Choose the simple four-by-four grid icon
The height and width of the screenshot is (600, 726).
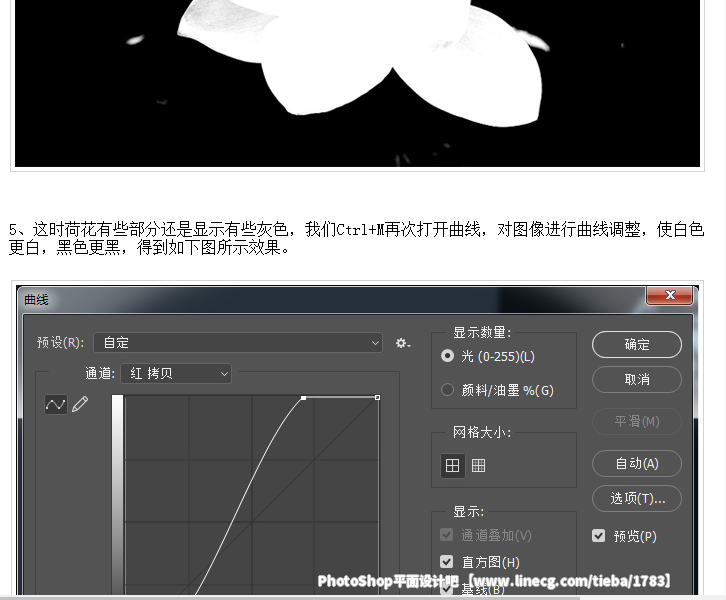(x=452, y=465)
